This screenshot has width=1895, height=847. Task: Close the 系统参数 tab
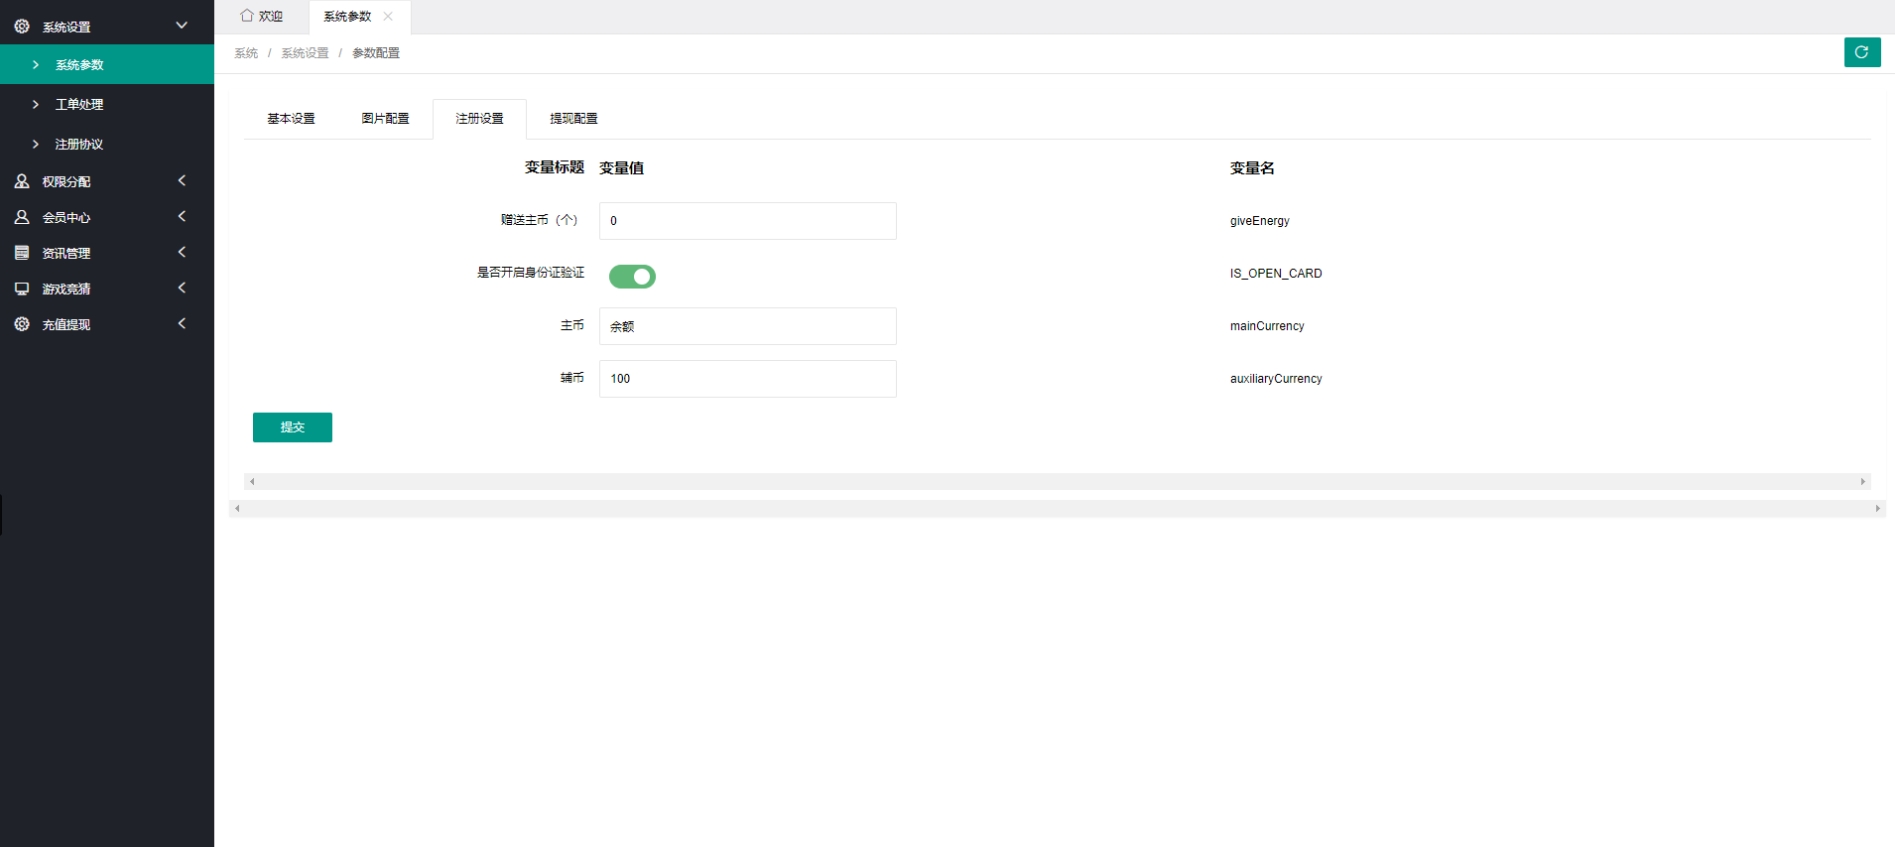point(388,16)
